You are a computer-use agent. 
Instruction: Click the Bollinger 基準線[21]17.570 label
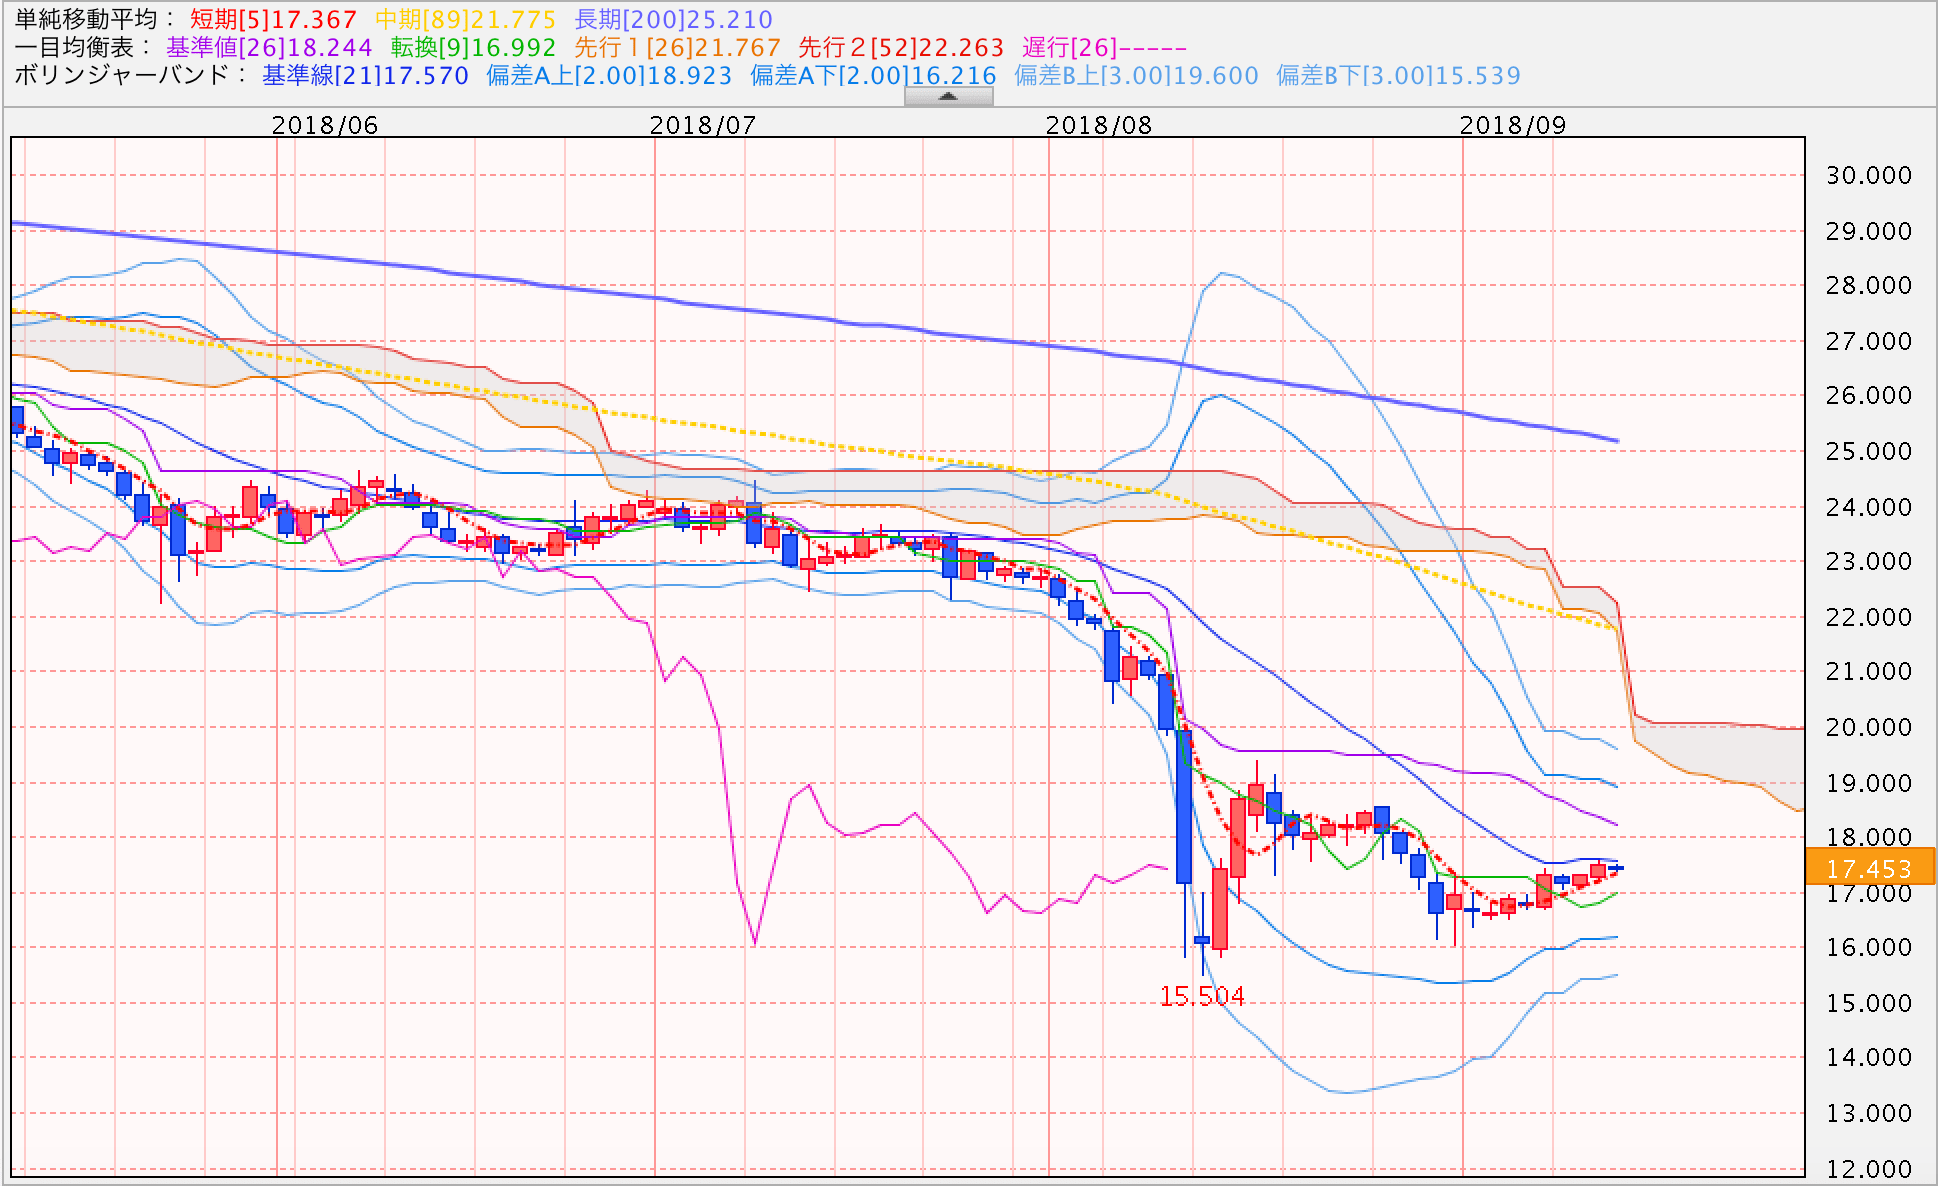[x=365, y=76]
